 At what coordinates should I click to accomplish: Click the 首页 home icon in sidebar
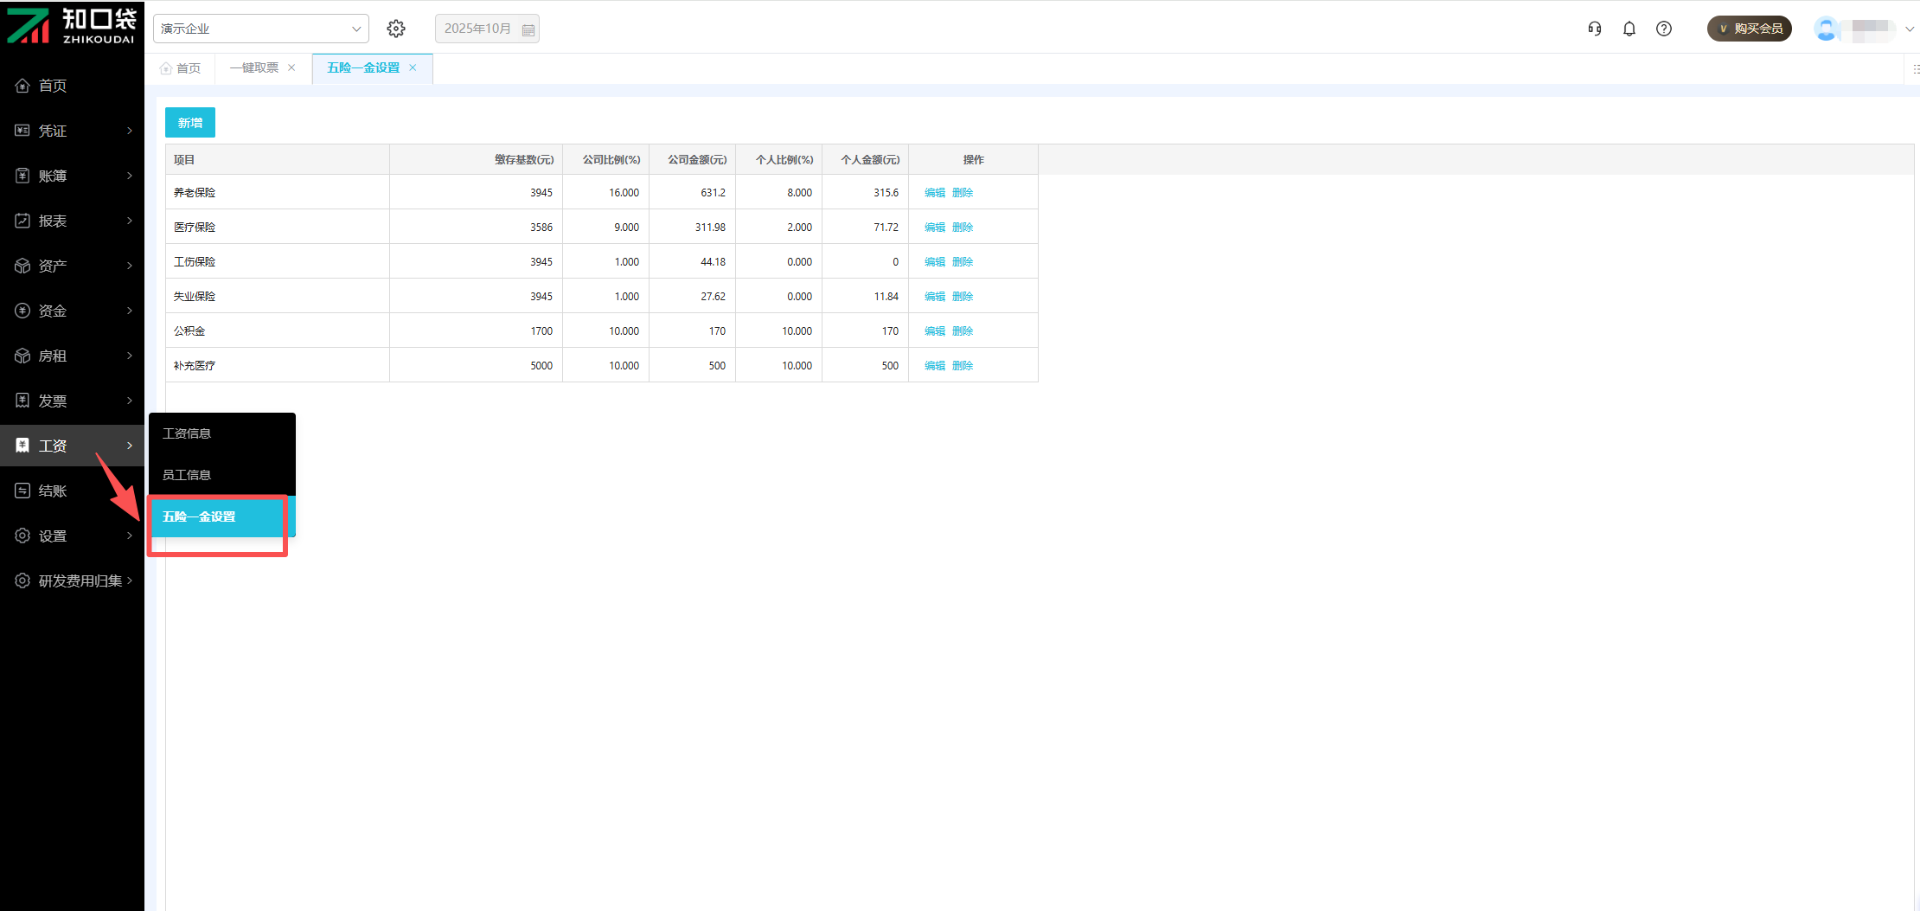tap(23, 86)
